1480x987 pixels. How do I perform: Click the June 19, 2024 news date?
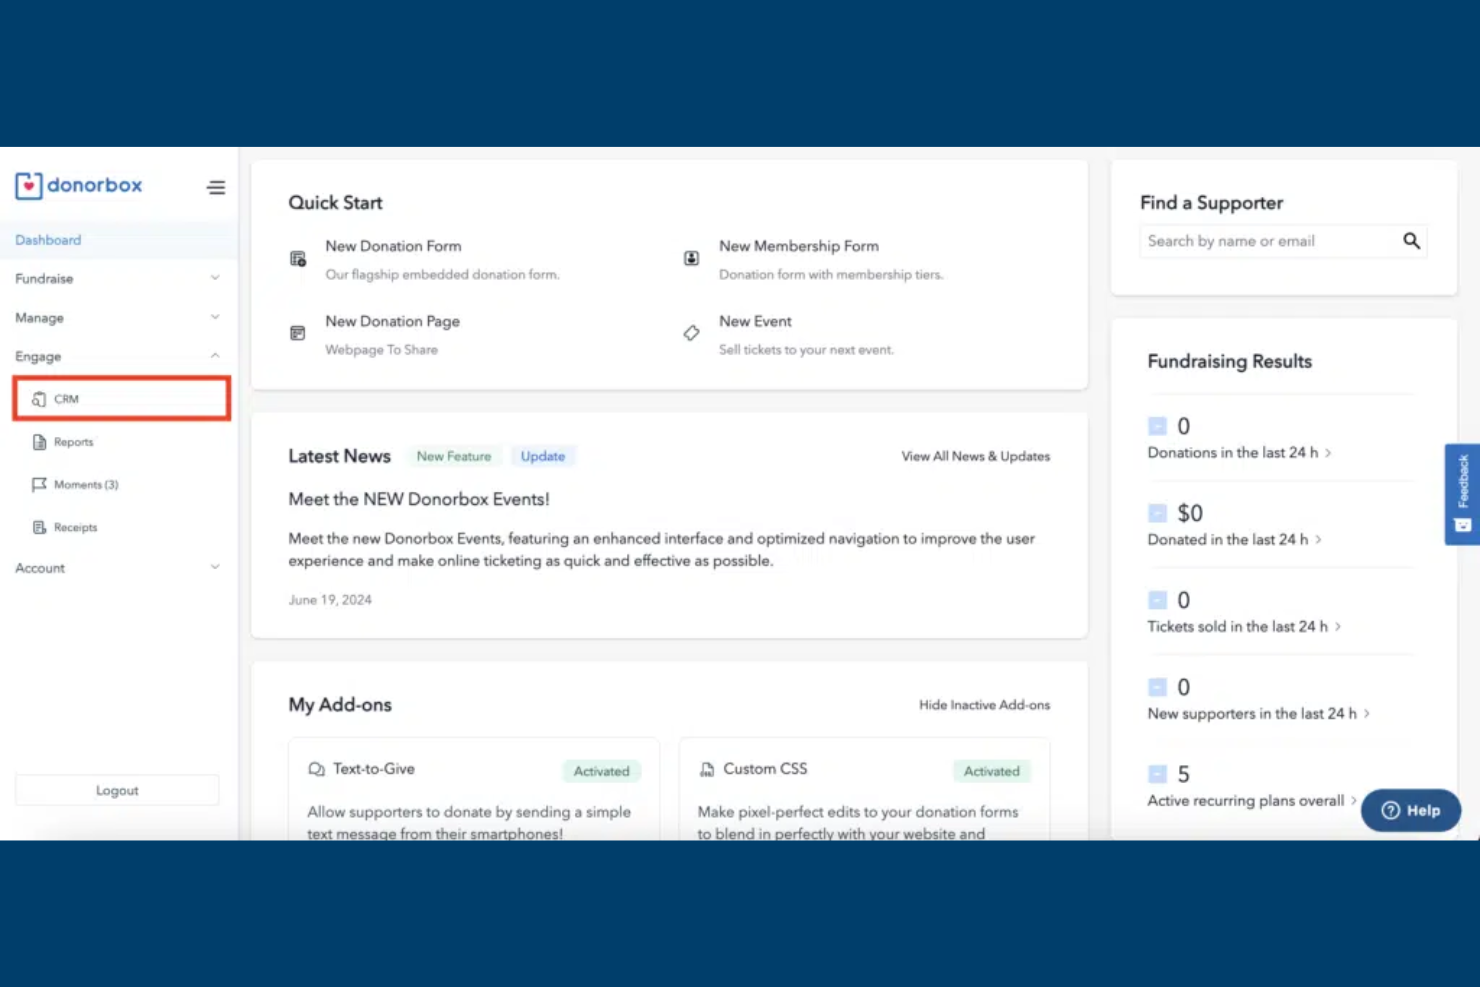[330, 600]
